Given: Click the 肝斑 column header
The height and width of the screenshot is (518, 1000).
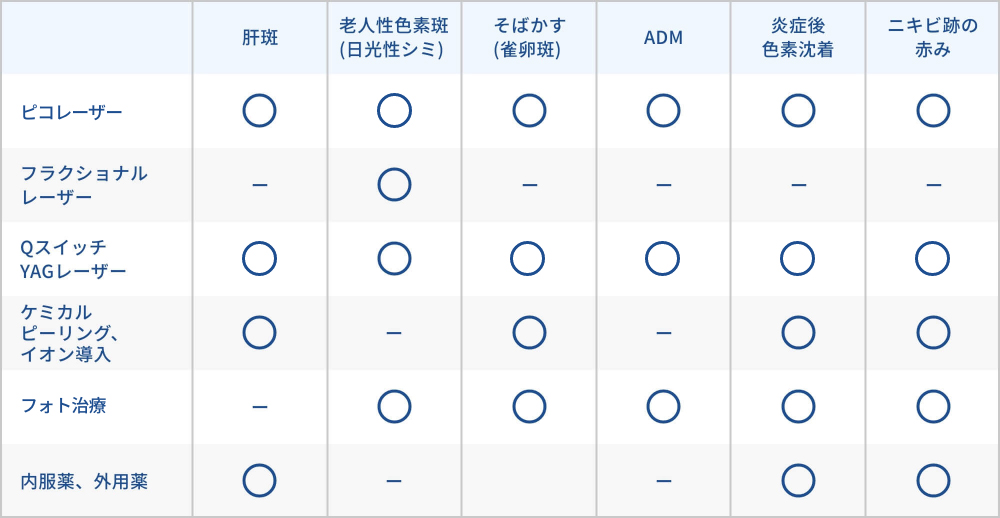Looking at the screenshot, I should 260,38.
